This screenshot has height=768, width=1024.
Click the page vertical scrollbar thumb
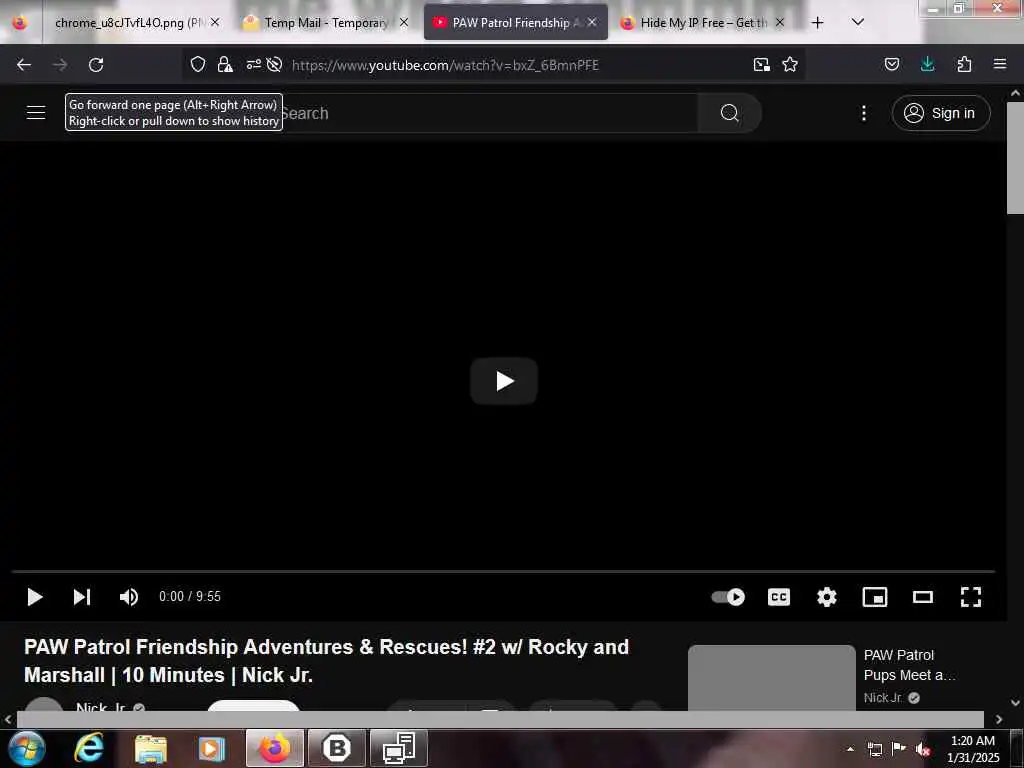click(x=1015, y=157)
